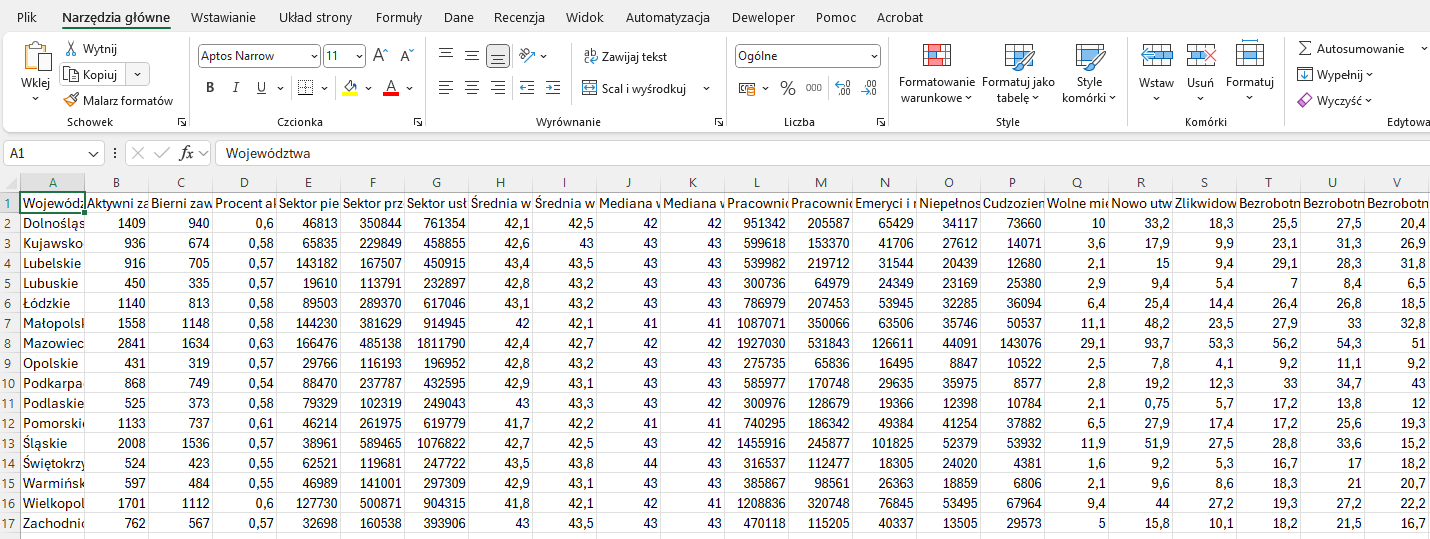Toggle bold formatting
The width and height of the screenshot is (1430, 539).
coord(210,88)
